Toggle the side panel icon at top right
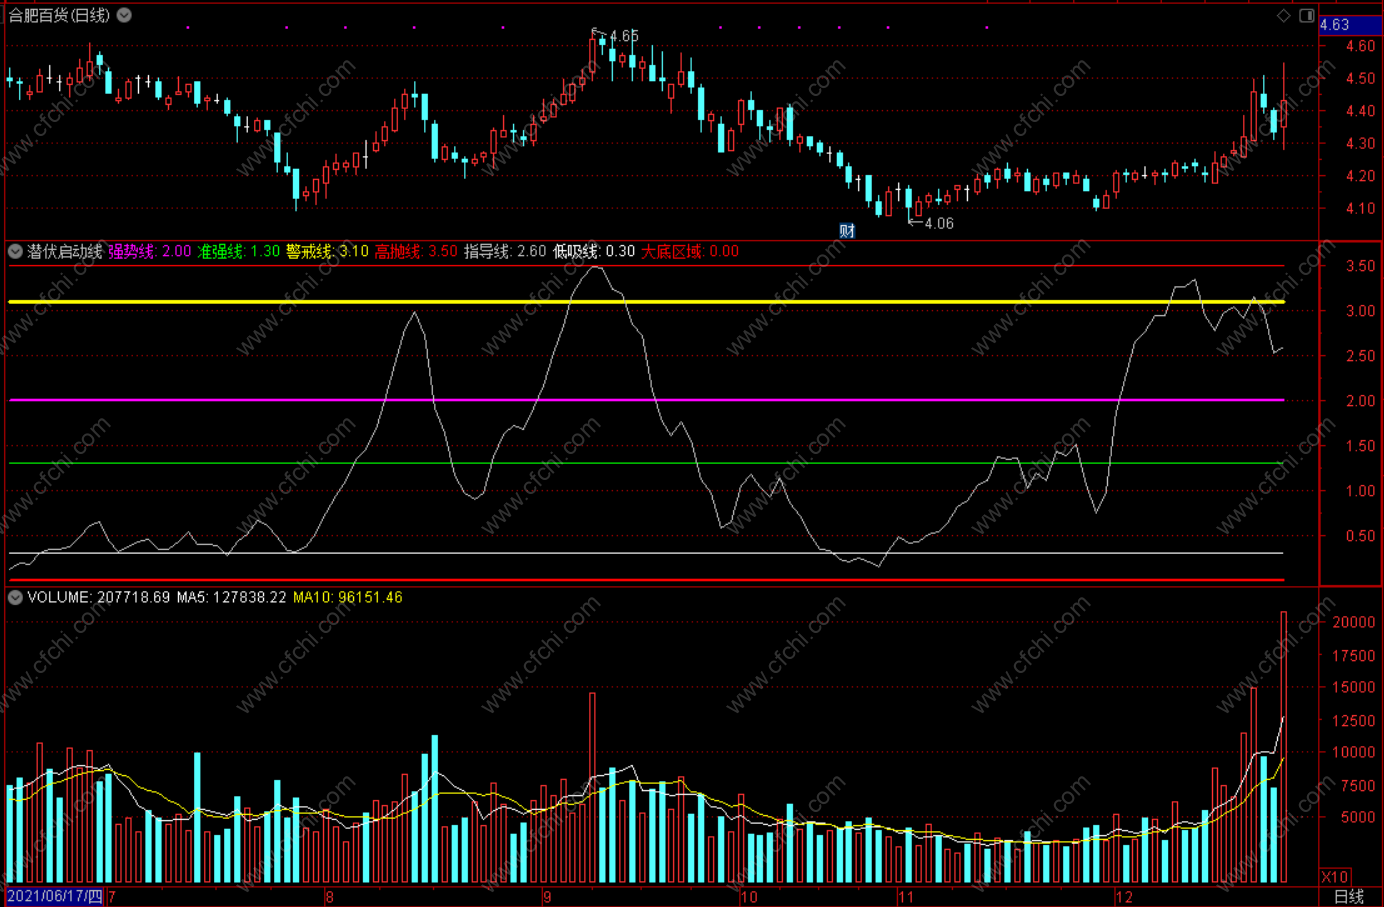The height and width of the screenshot is (907, 1384). [x=1307, y=15]
